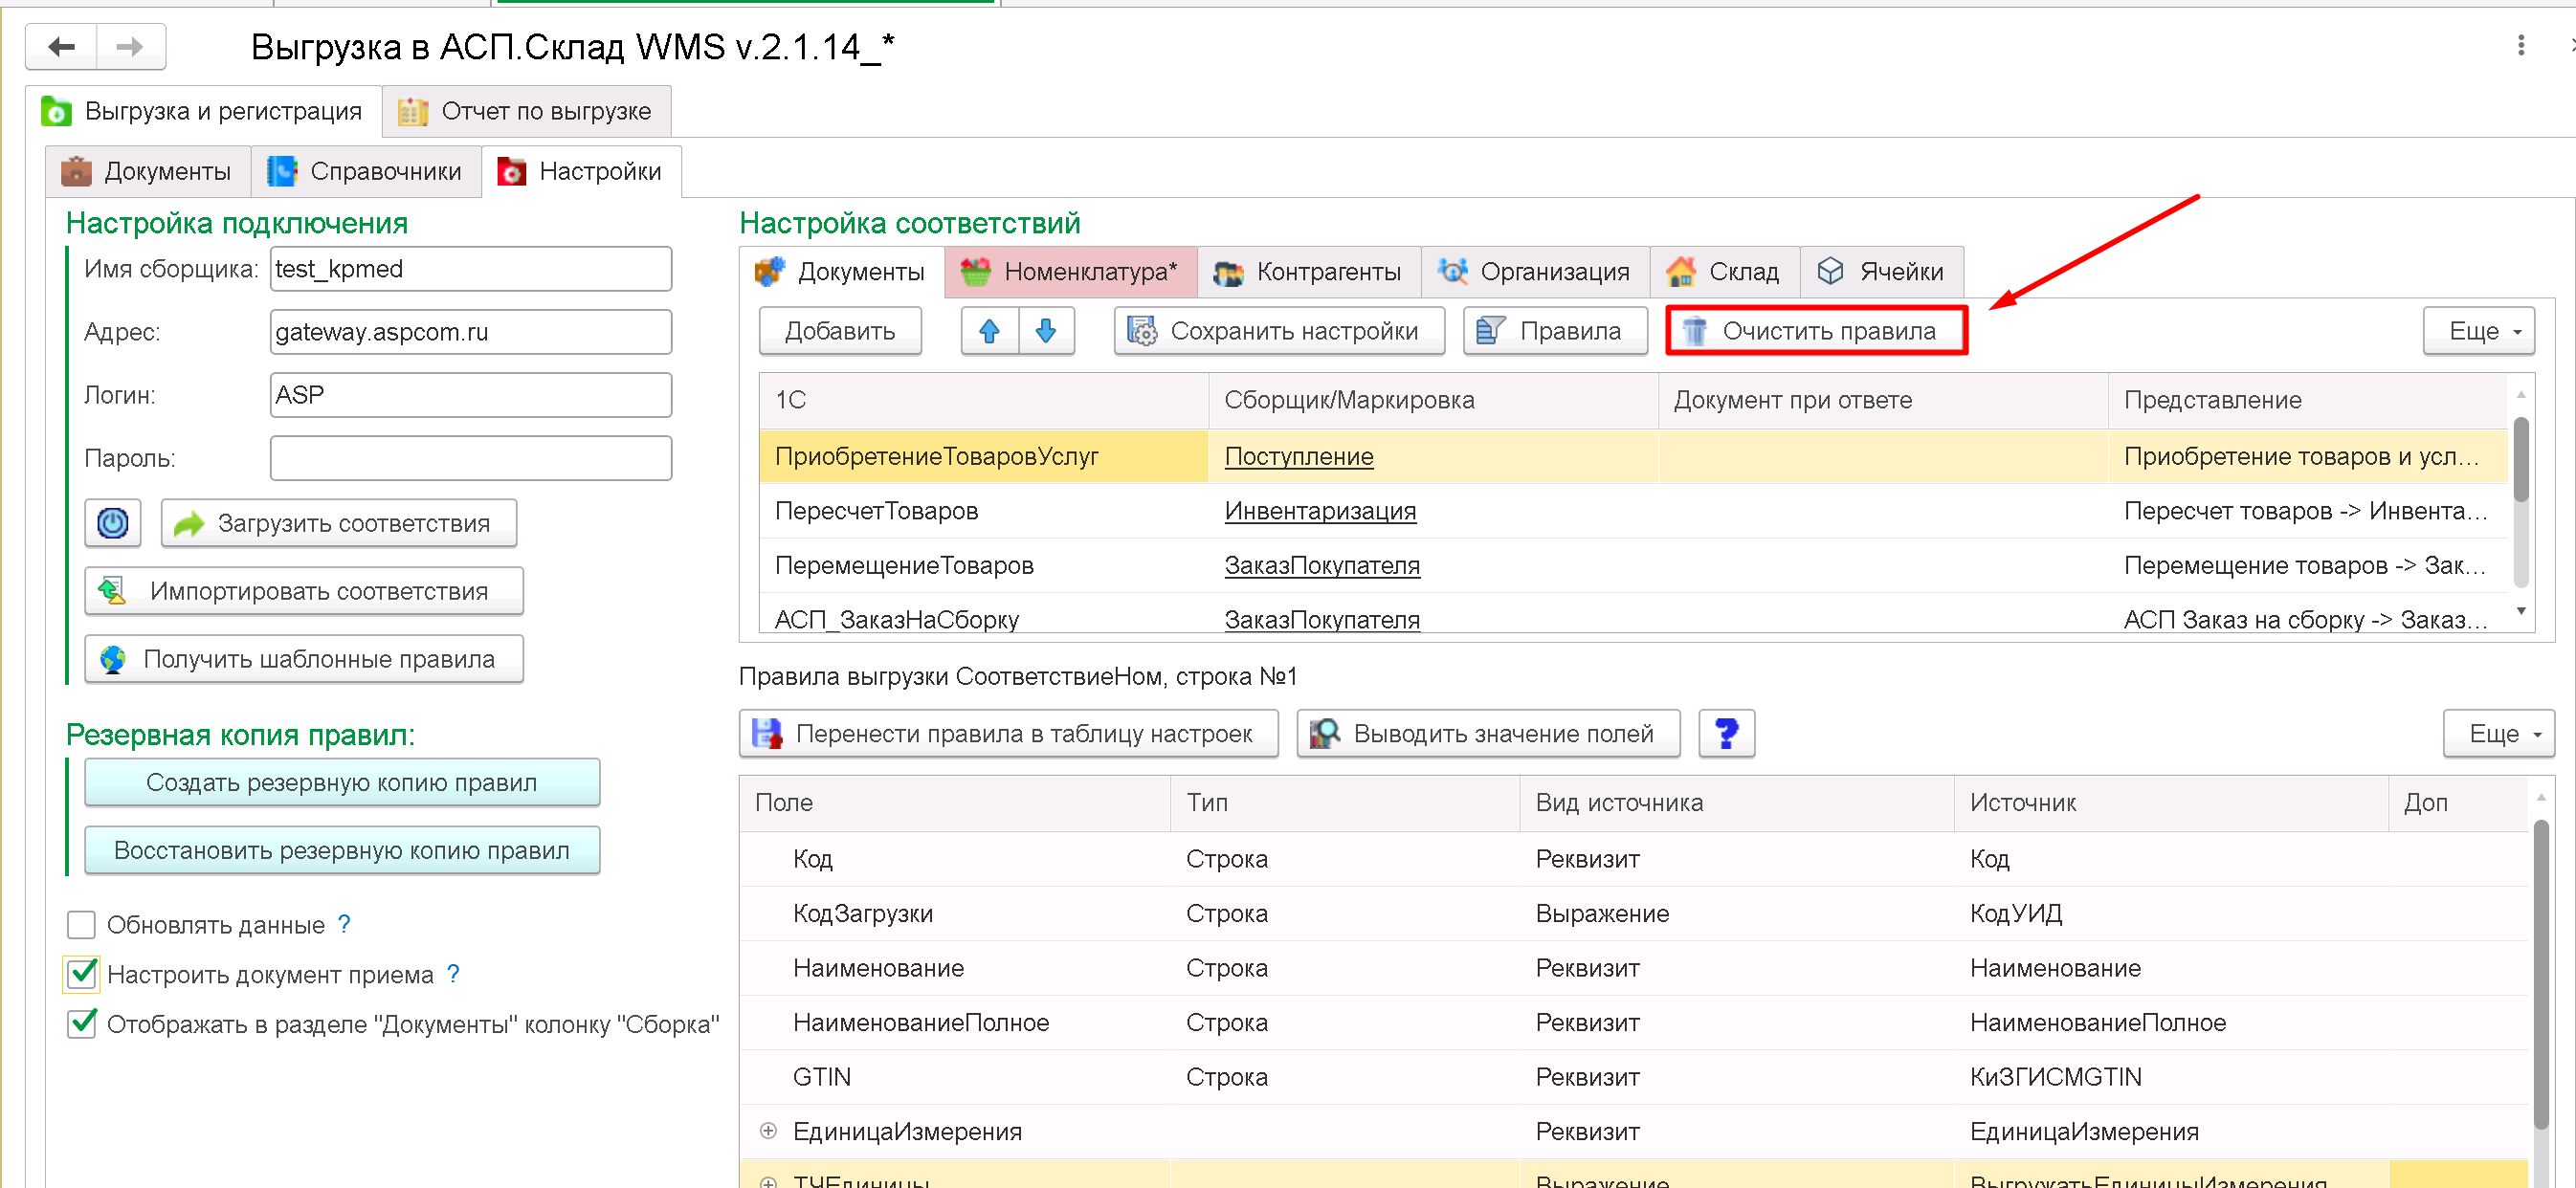Click the briefcase icon on Документы tab

click(76, 171)
